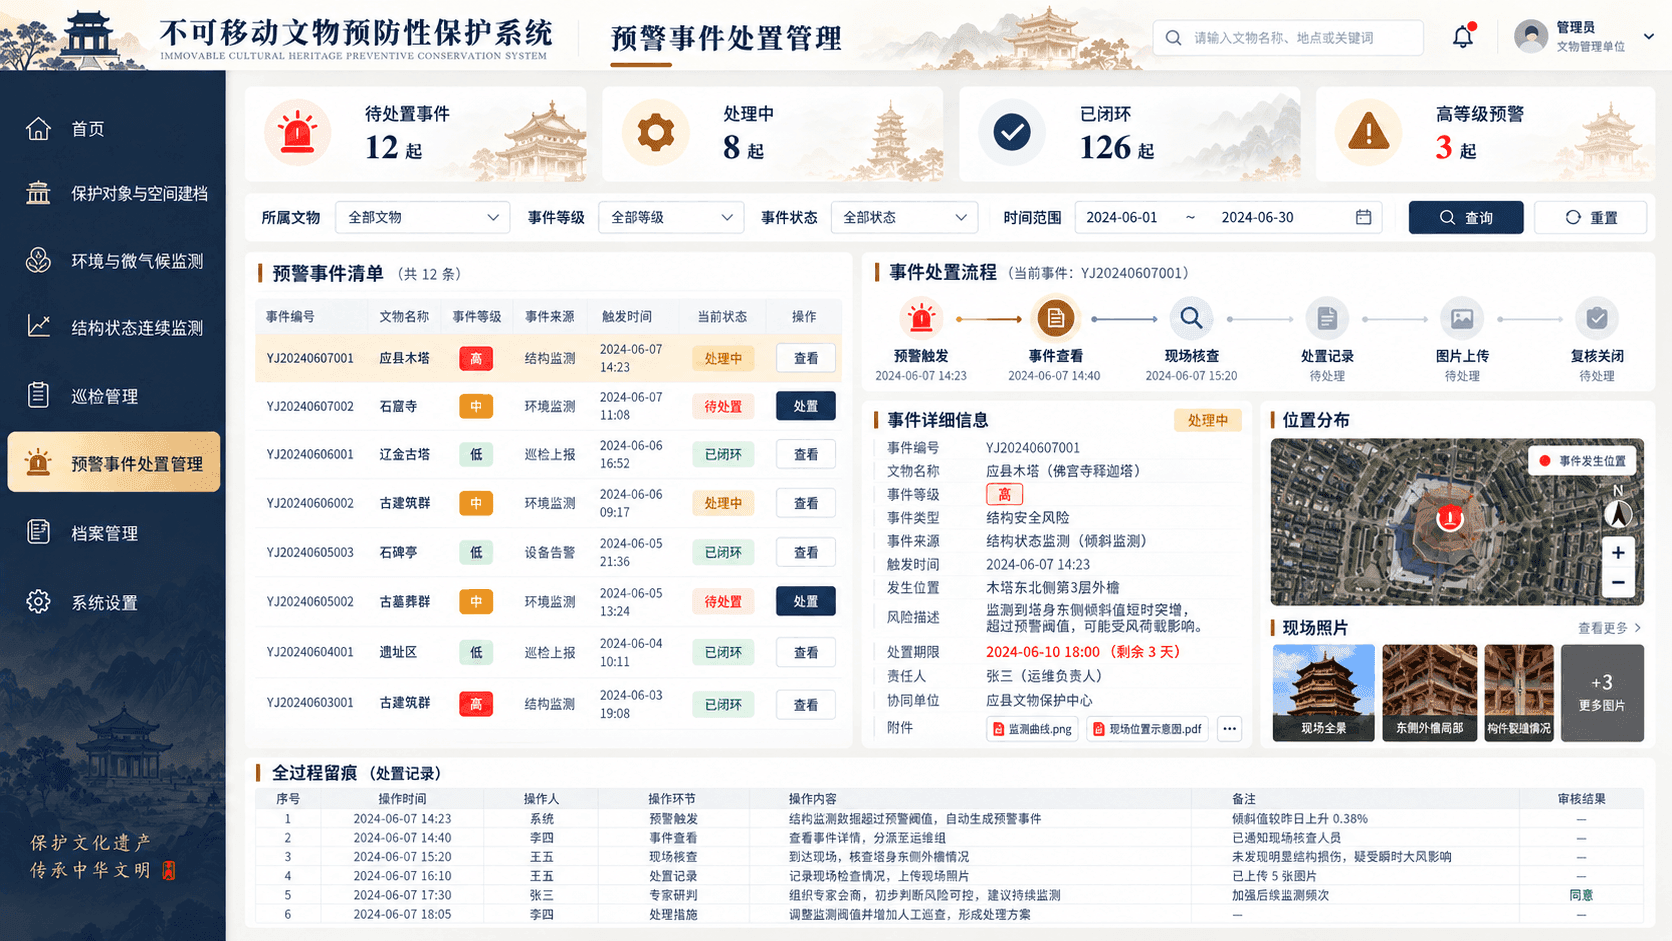Click the pending events alarm icon
This screenshot has width=1672, height=941.
tap(297, 133)
